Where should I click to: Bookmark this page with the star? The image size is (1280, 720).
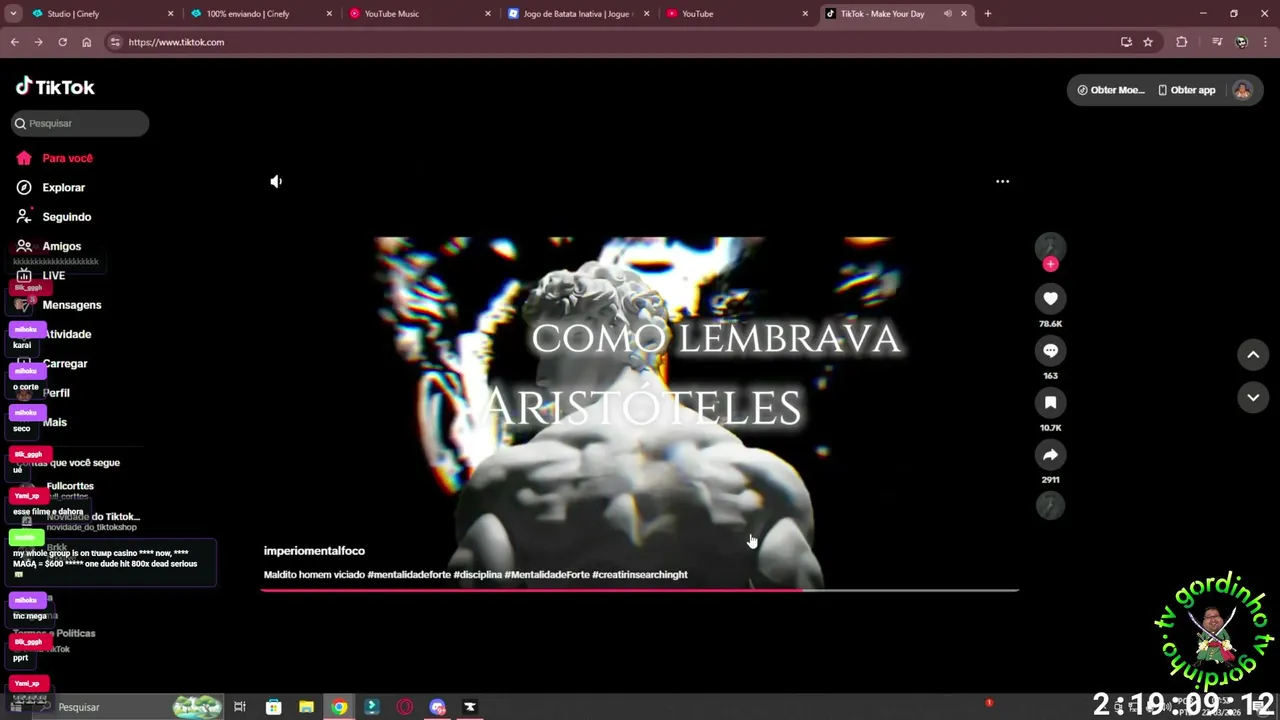click(x=1148, y=42)
